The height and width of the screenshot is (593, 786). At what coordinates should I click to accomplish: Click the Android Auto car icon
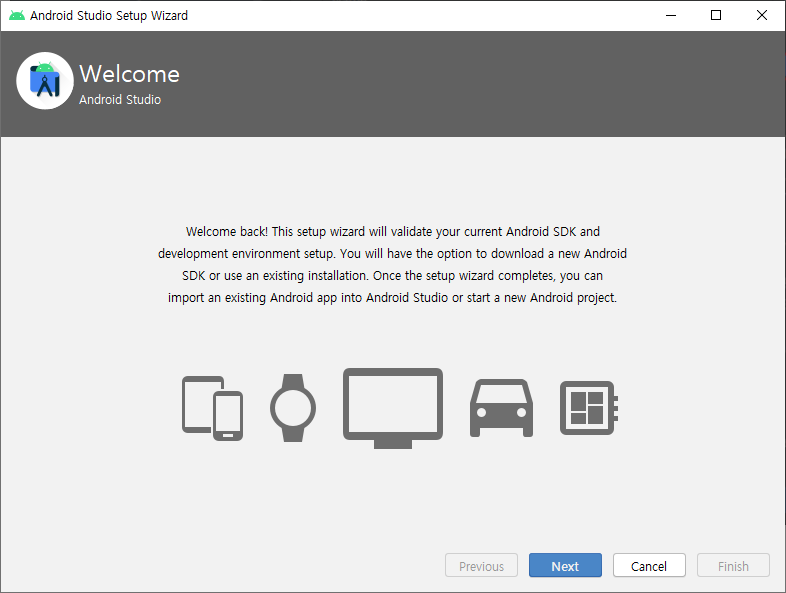point(501,408)
